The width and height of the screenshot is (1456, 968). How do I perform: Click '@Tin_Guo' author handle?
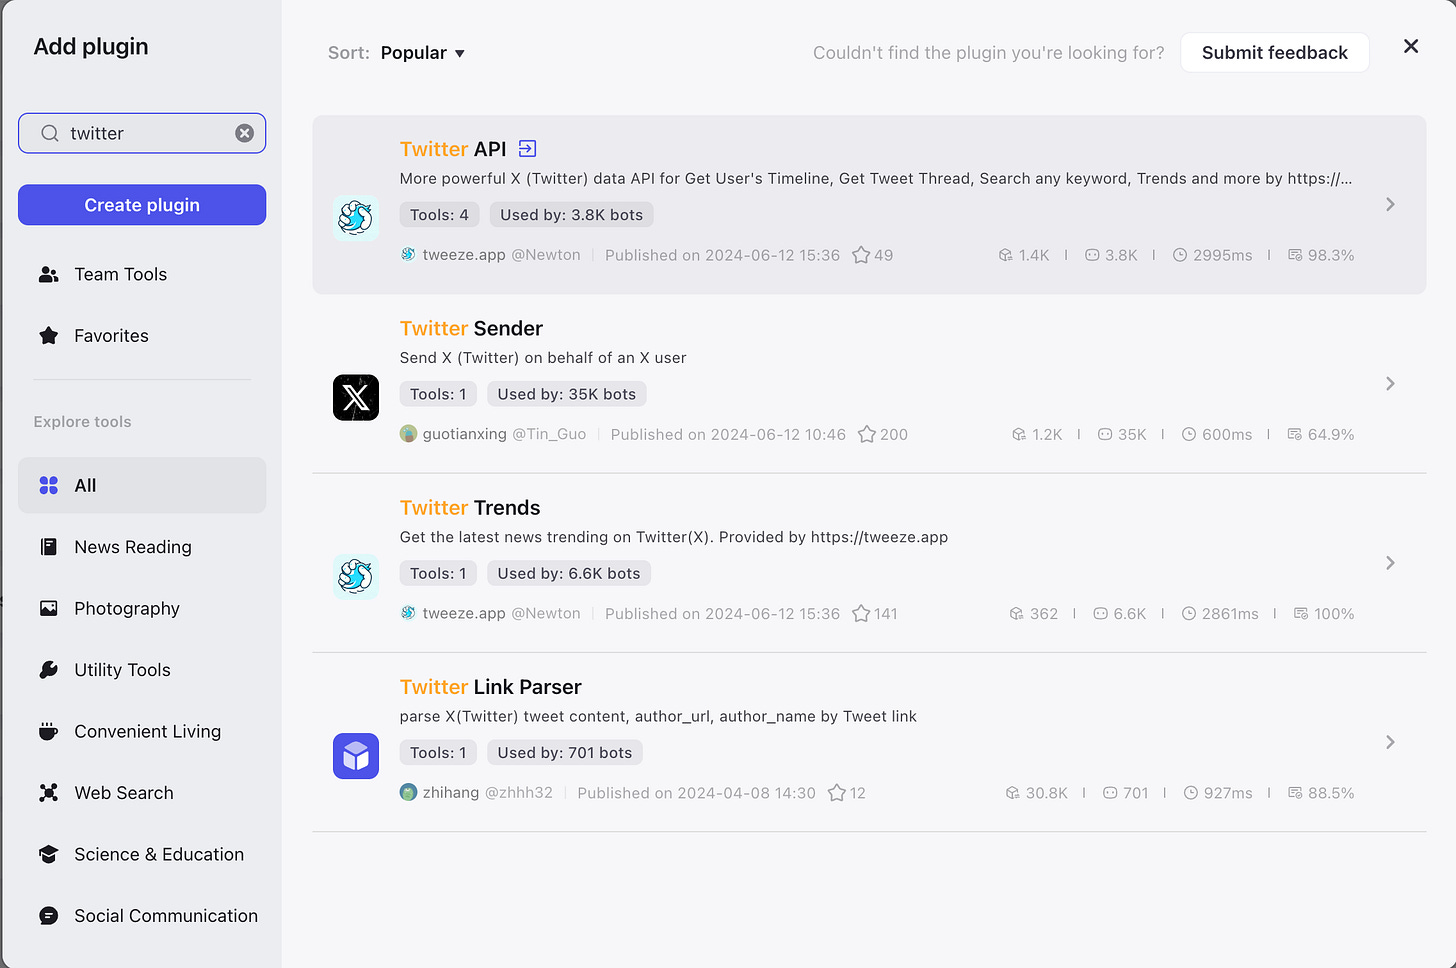click(x=549, y=434)
